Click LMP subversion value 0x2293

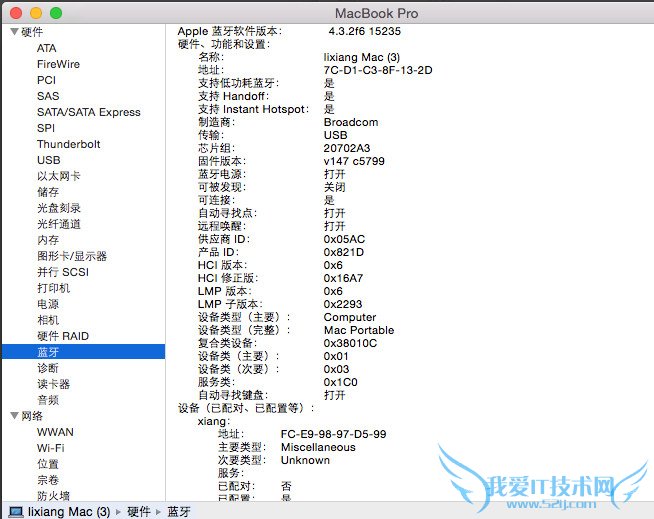(x=343, y=304)
